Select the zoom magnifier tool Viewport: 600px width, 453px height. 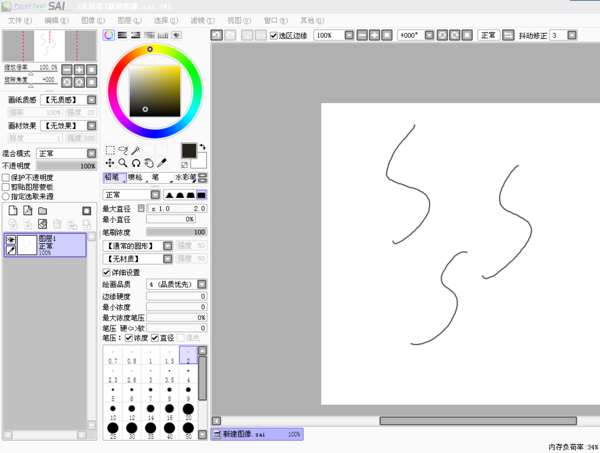[x=123, y=163]
